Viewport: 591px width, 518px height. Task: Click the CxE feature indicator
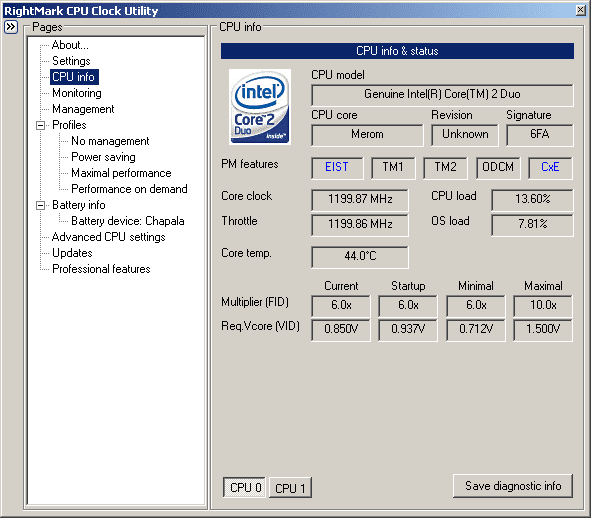point(550,168)
